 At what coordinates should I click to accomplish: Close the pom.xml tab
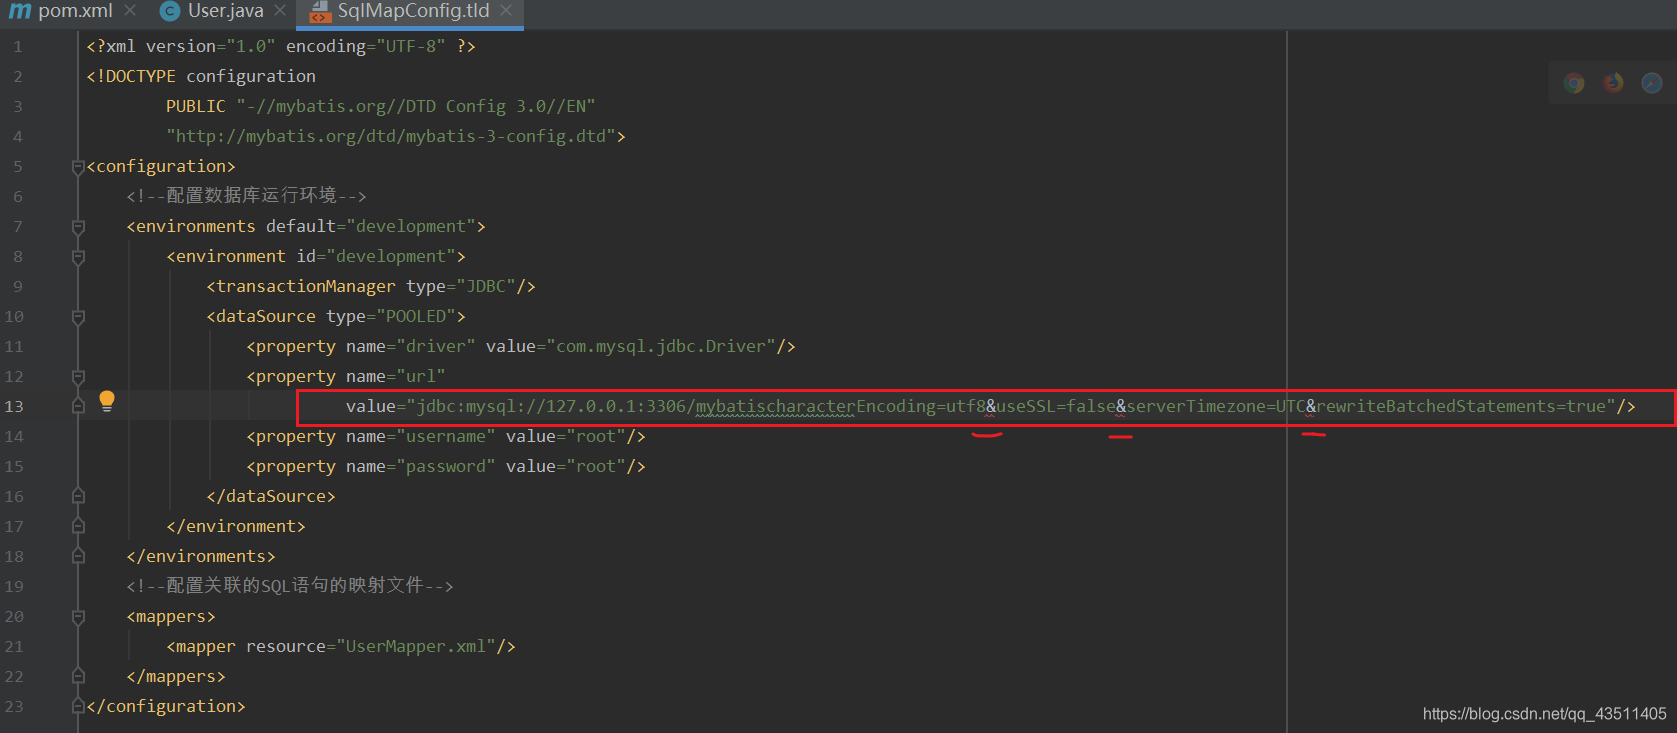[x=130, y=11]
